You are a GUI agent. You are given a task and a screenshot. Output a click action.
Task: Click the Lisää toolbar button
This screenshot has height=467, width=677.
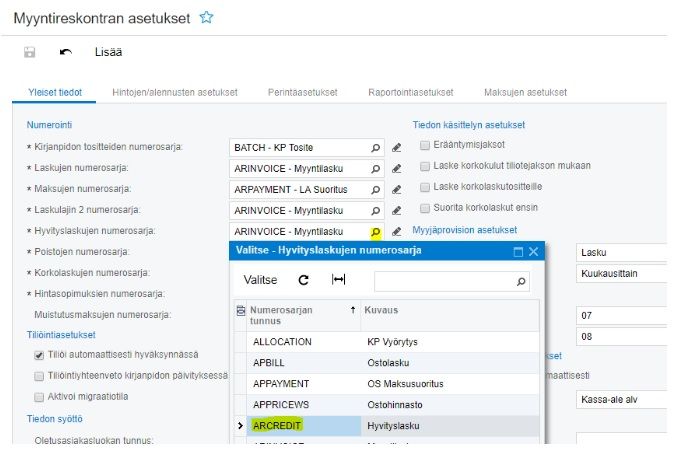click(x=108, y=52)
